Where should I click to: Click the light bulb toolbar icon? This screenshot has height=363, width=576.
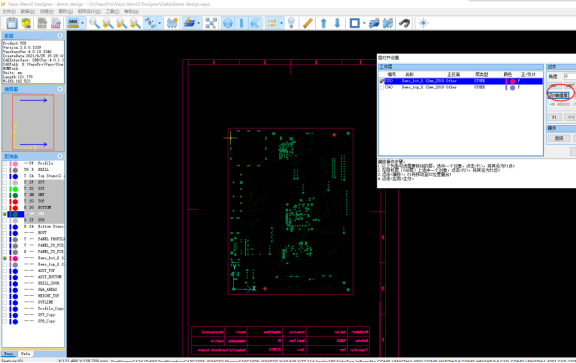coord(291,23)
